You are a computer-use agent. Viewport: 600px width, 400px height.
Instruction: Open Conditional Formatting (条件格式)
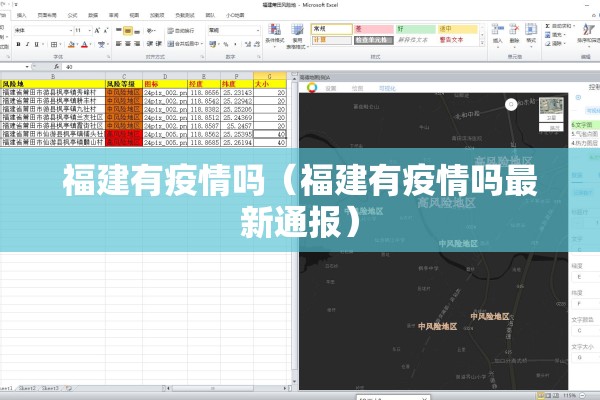click(274, 35)
